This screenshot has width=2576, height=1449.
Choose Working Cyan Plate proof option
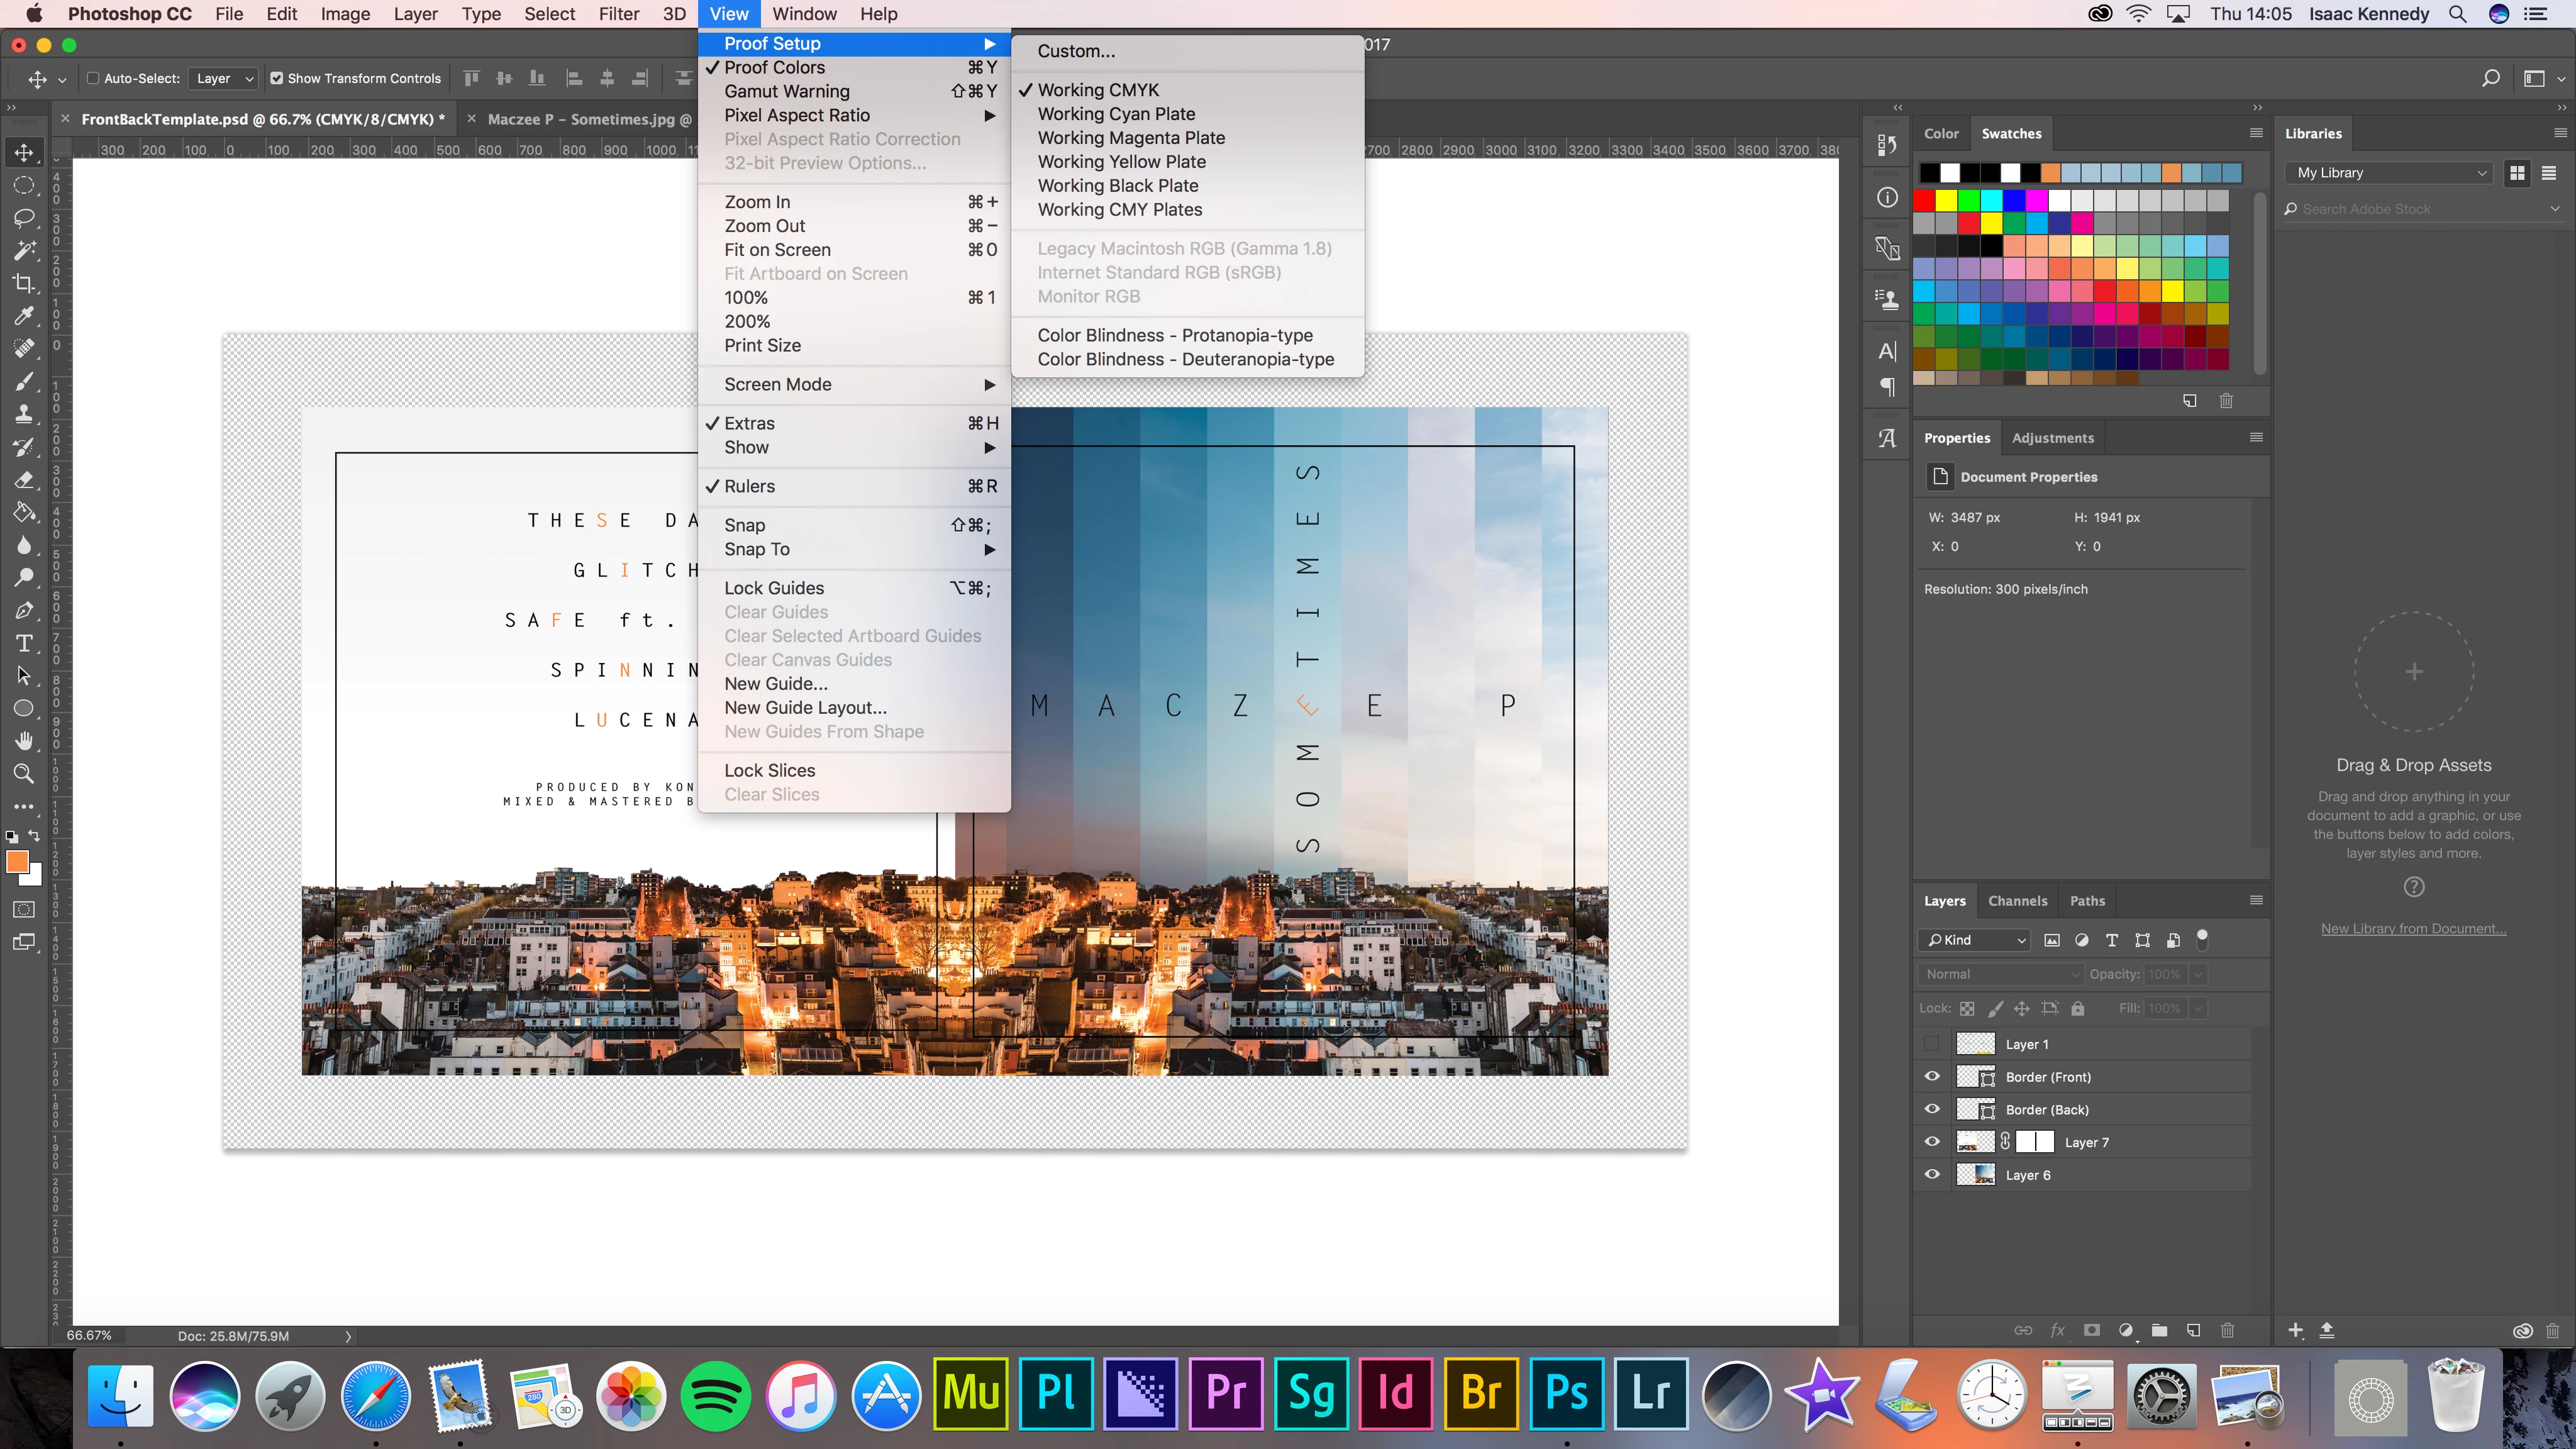[1116, 114]
